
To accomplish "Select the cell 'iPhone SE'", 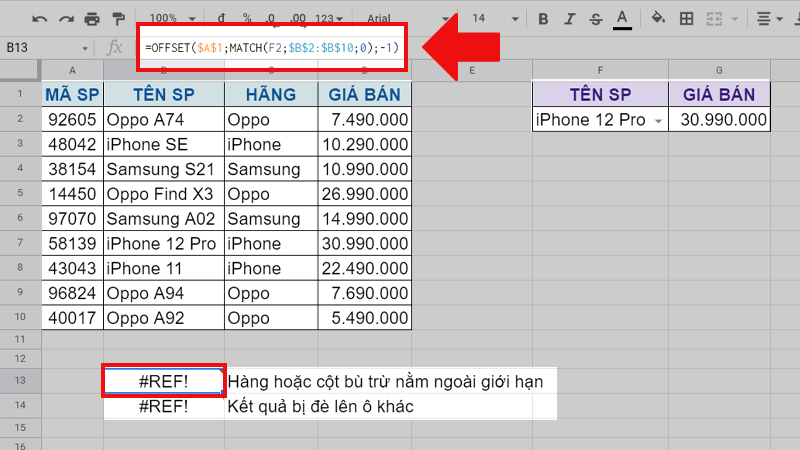I will click(164, 144).
